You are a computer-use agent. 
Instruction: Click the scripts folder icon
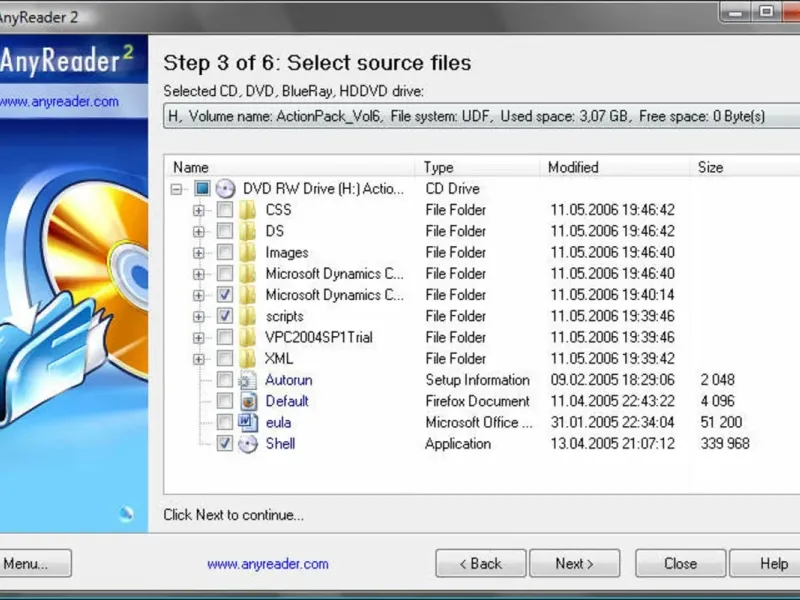(x=248, y=316)
